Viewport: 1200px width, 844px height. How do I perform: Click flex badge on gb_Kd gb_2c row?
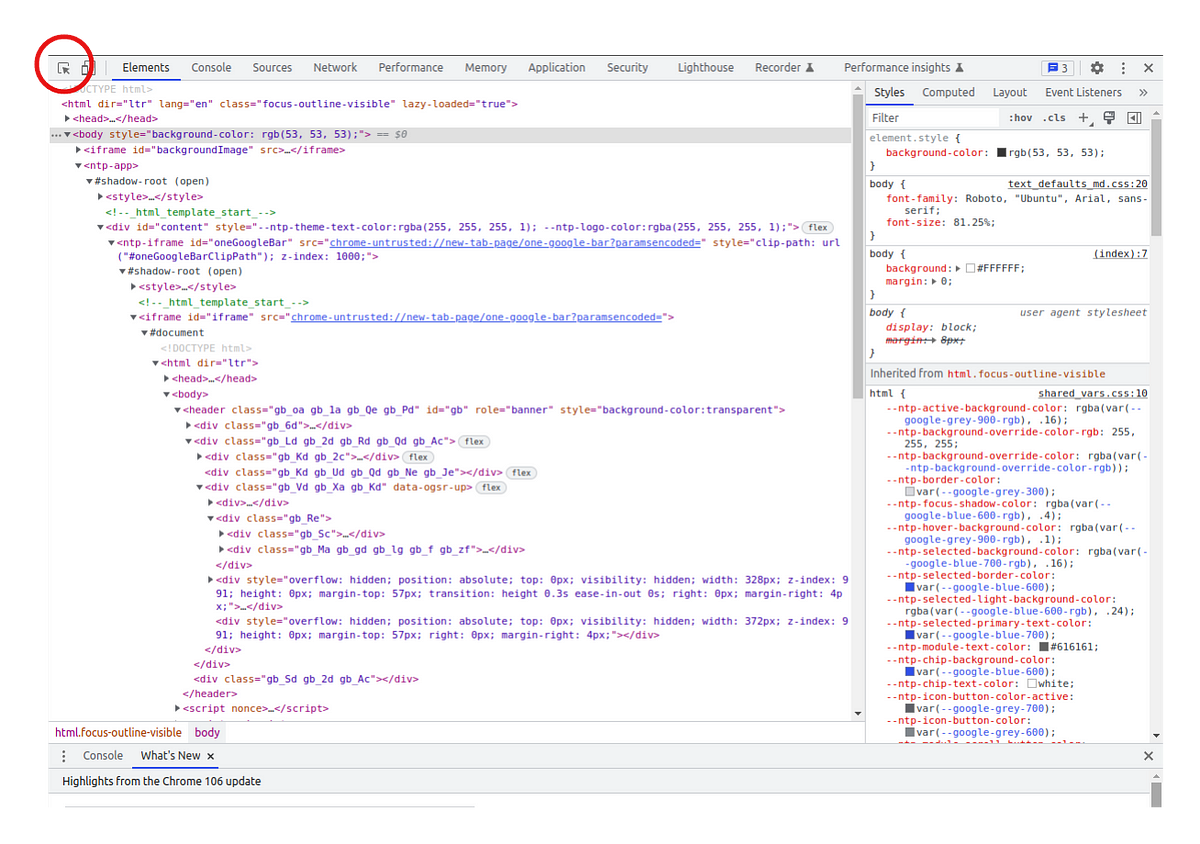tap(418, 457)
